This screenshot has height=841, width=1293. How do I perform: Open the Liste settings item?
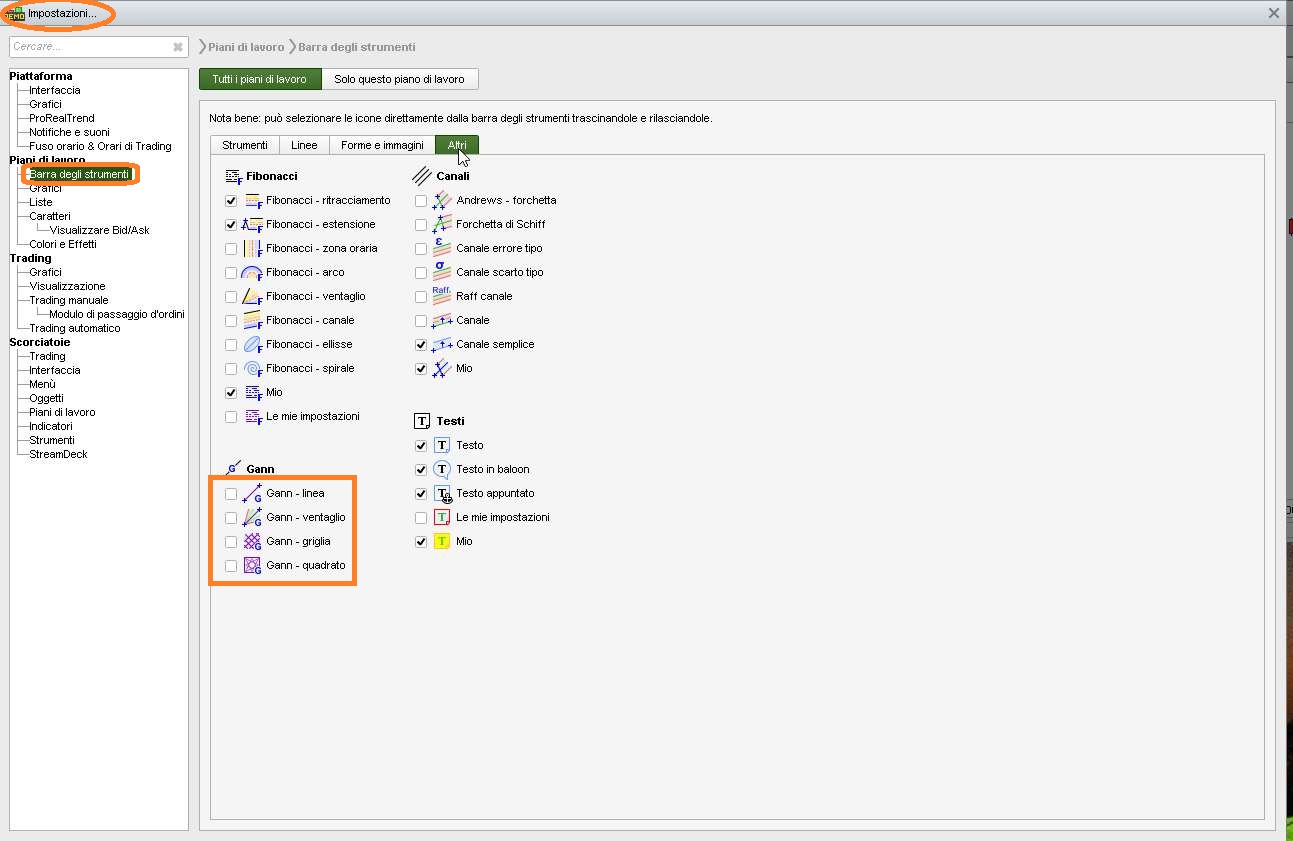41,202
